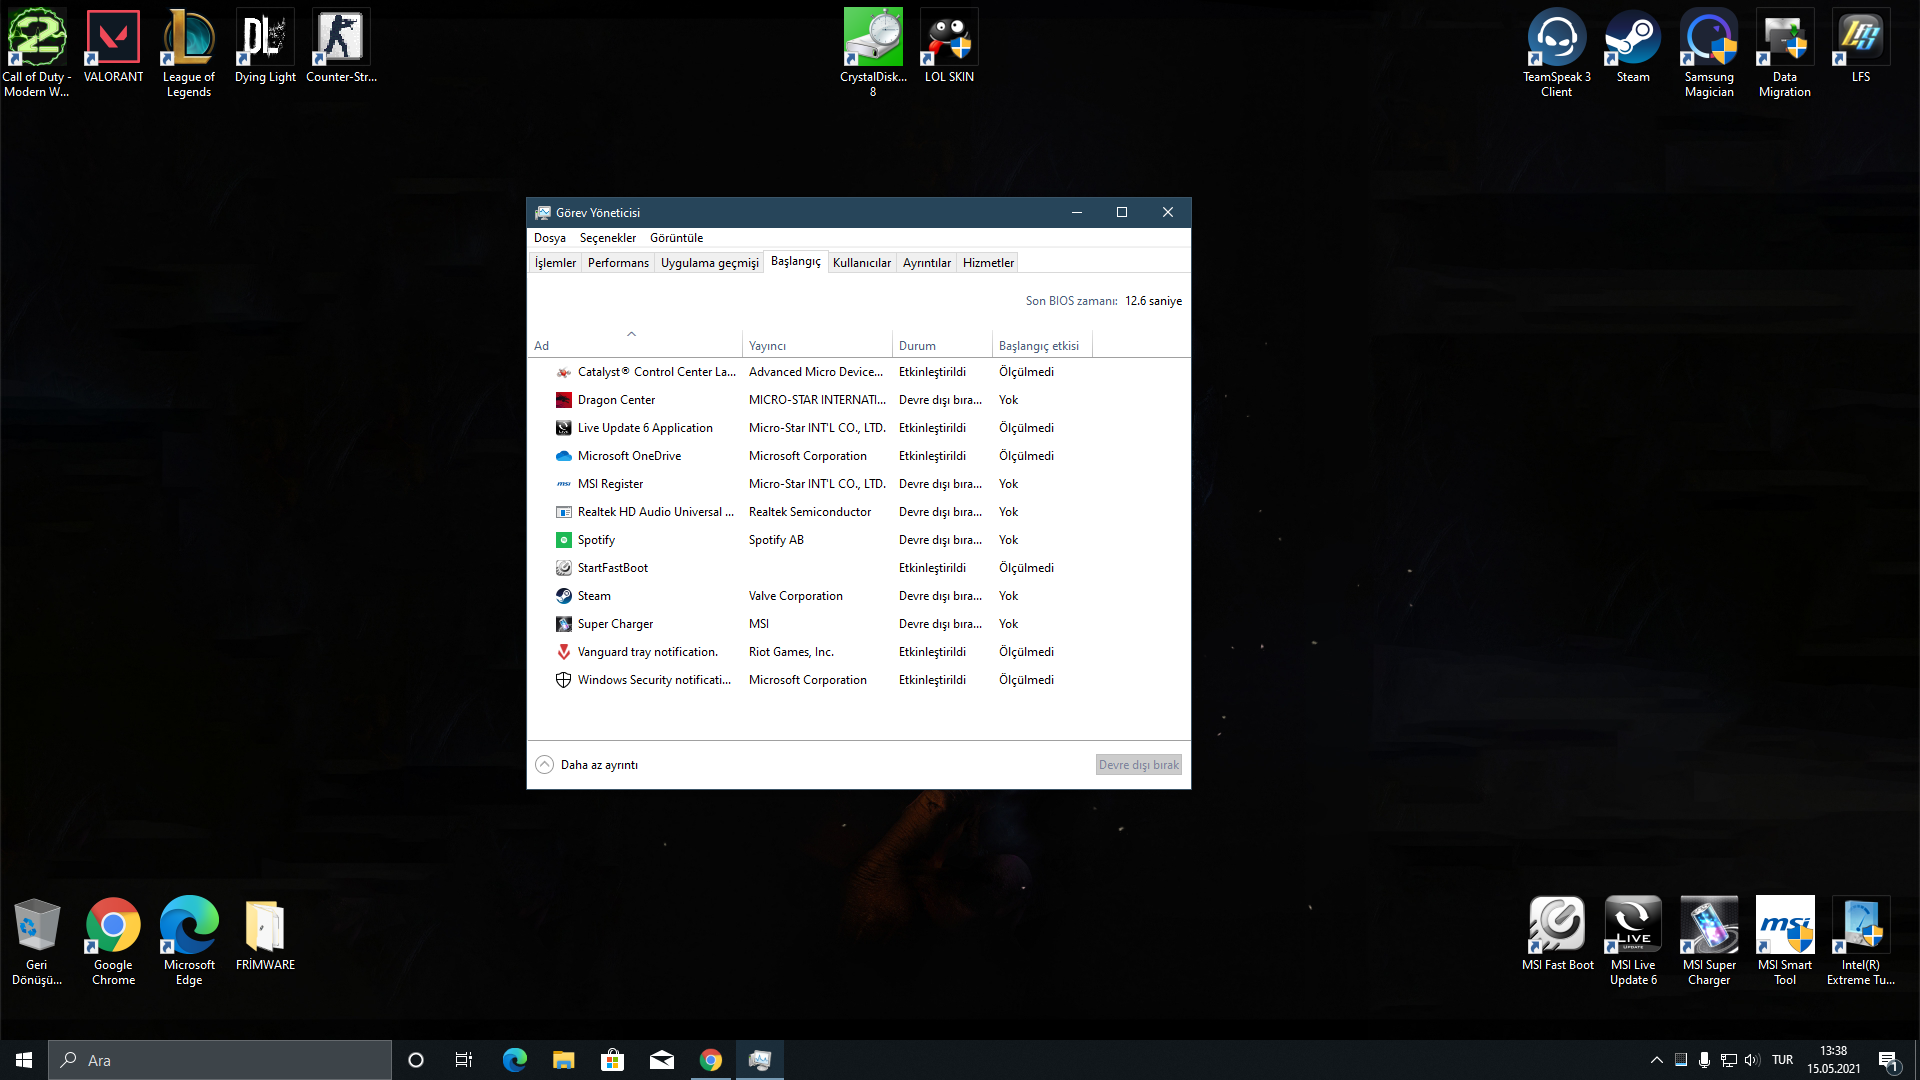Select Vanguard tray notification row

point(858,652)
